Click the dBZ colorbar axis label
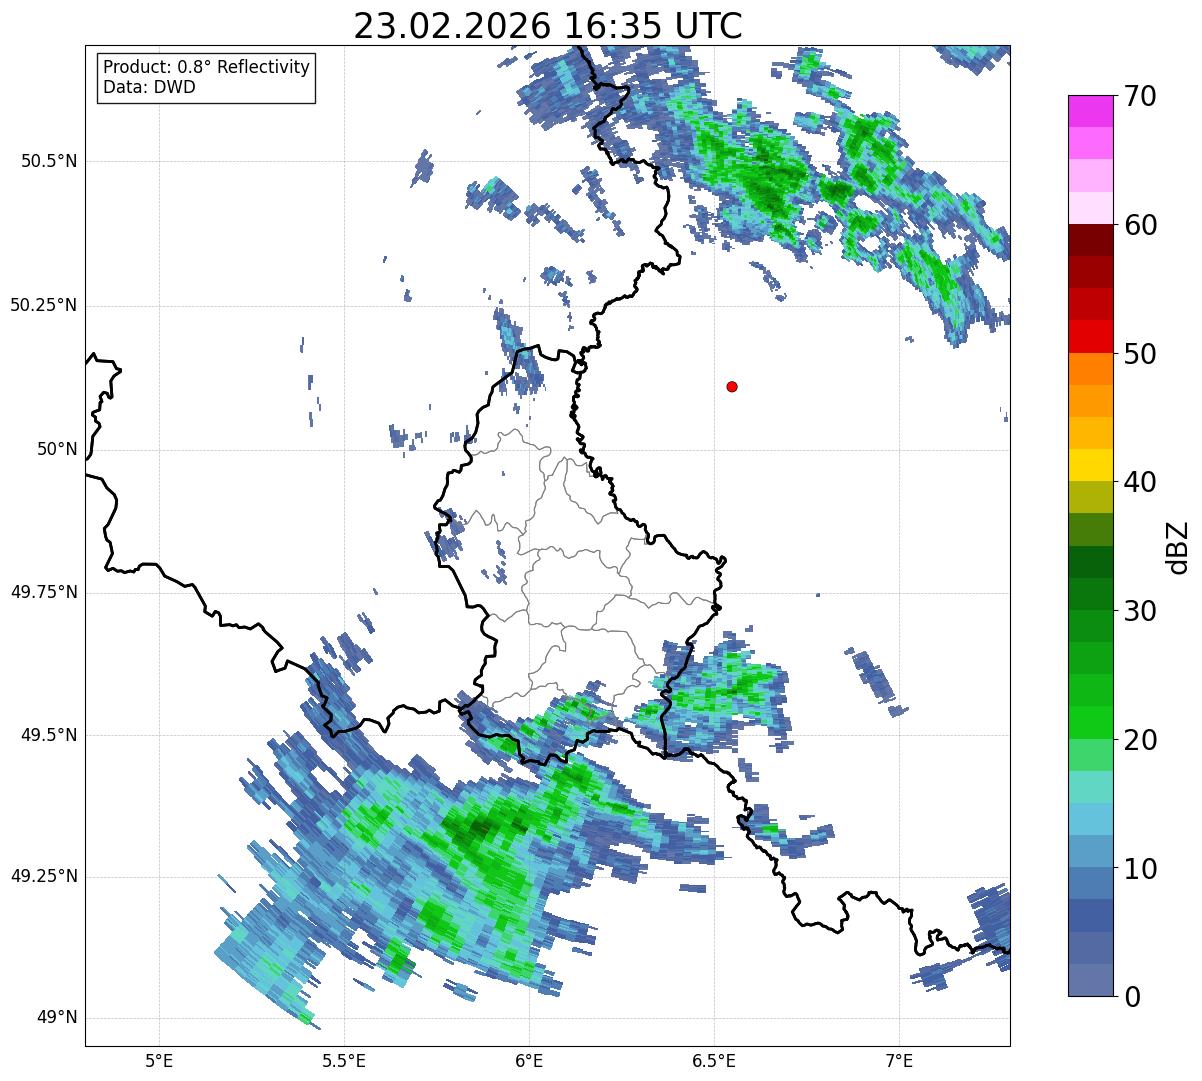 [x=1178, y=547]
